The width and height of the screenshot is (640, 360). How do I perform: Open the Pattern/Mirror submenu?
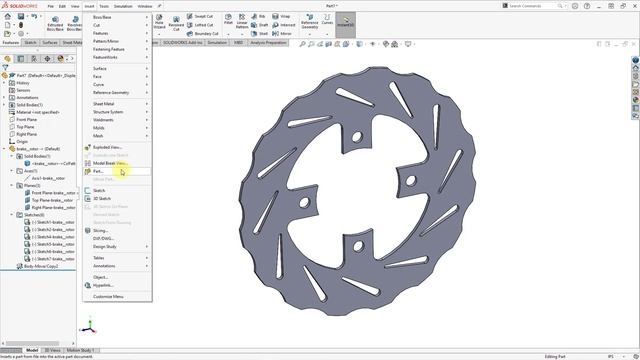tap(117, 41)
